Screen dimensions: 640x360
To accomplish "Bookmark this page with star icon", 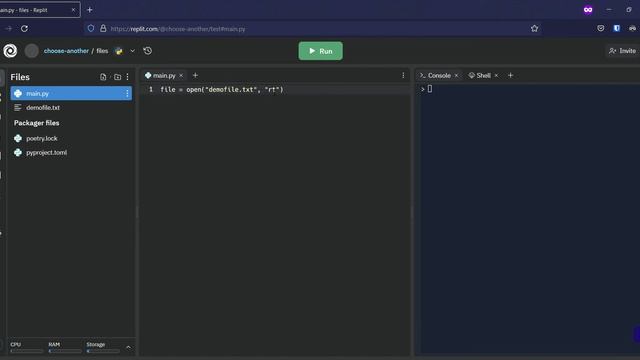I will tap(535, 29).
